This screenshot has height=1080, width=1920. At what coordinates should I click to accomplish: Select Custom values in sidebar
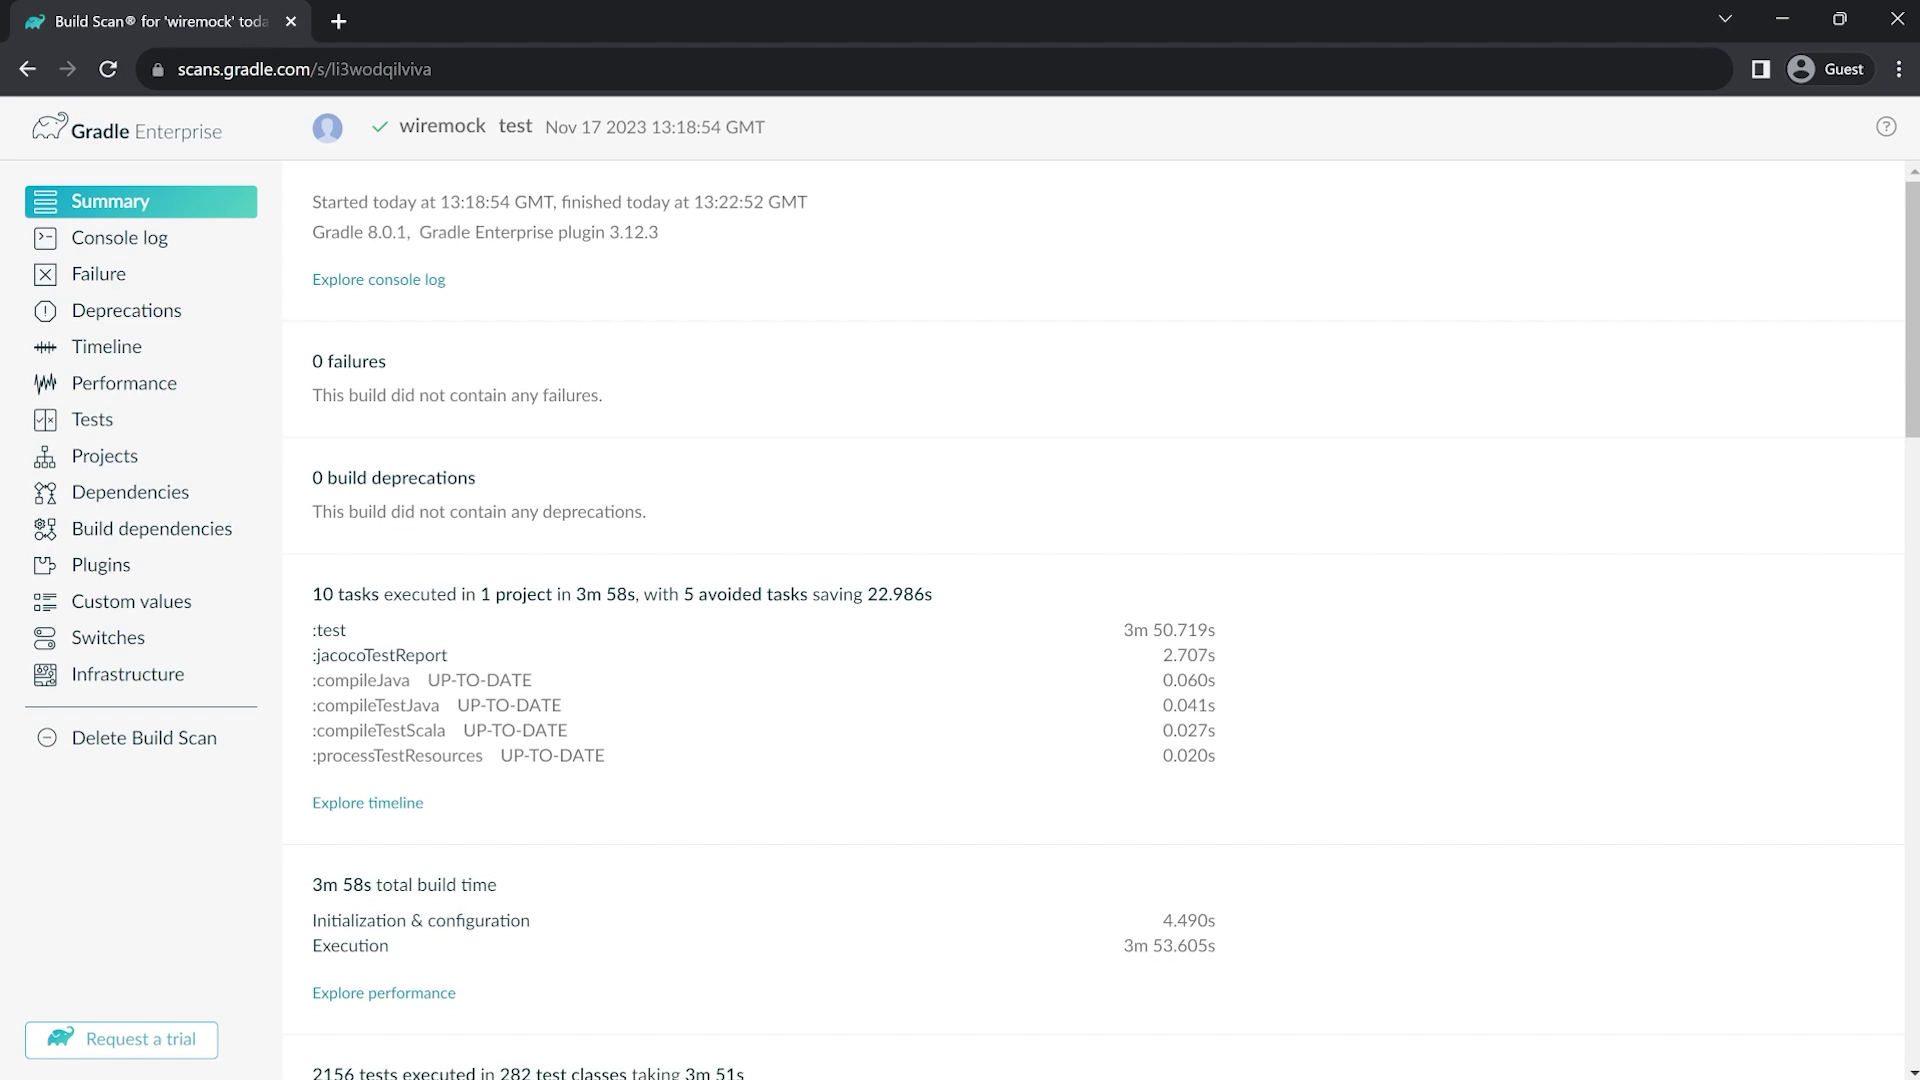click(131, 602)
